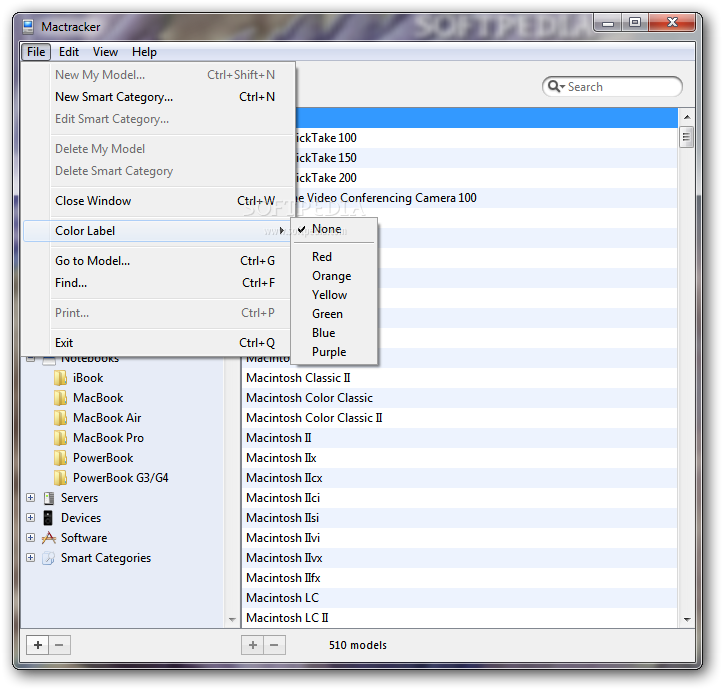Select Macintosh IIx row
Screen dimensions: 723x690
point(459,458)
